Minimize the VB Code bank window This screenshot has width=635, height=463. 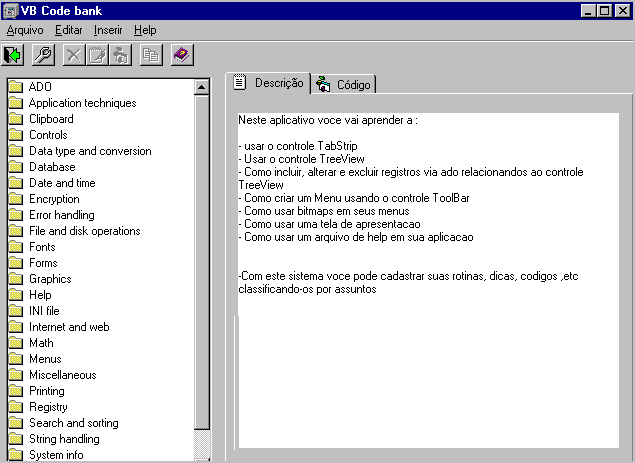click(x=588, y=11)
